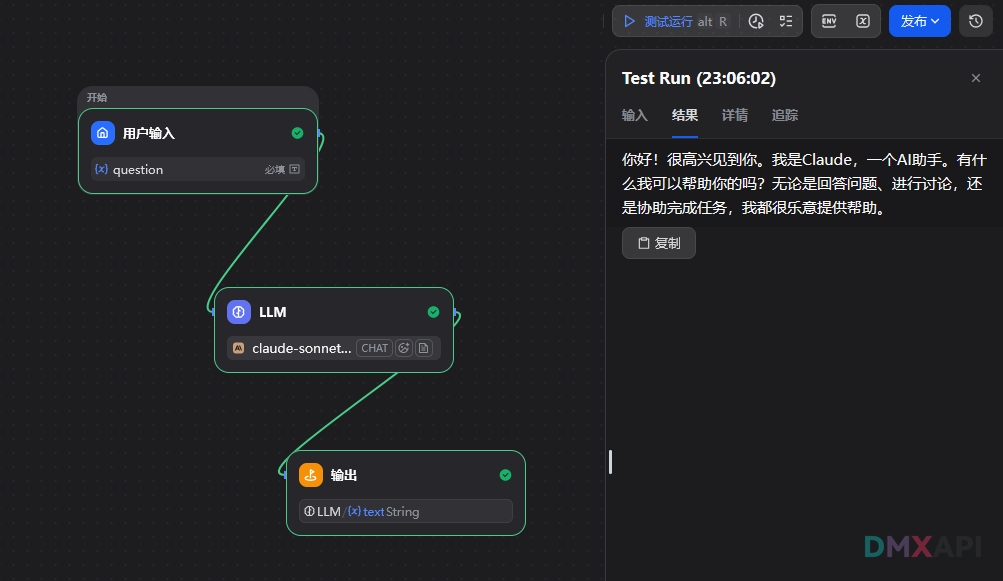This screenshot has height=581, width=1003.
Task: Click the green status check on 用户输入 node
Action: click(297, 133)
